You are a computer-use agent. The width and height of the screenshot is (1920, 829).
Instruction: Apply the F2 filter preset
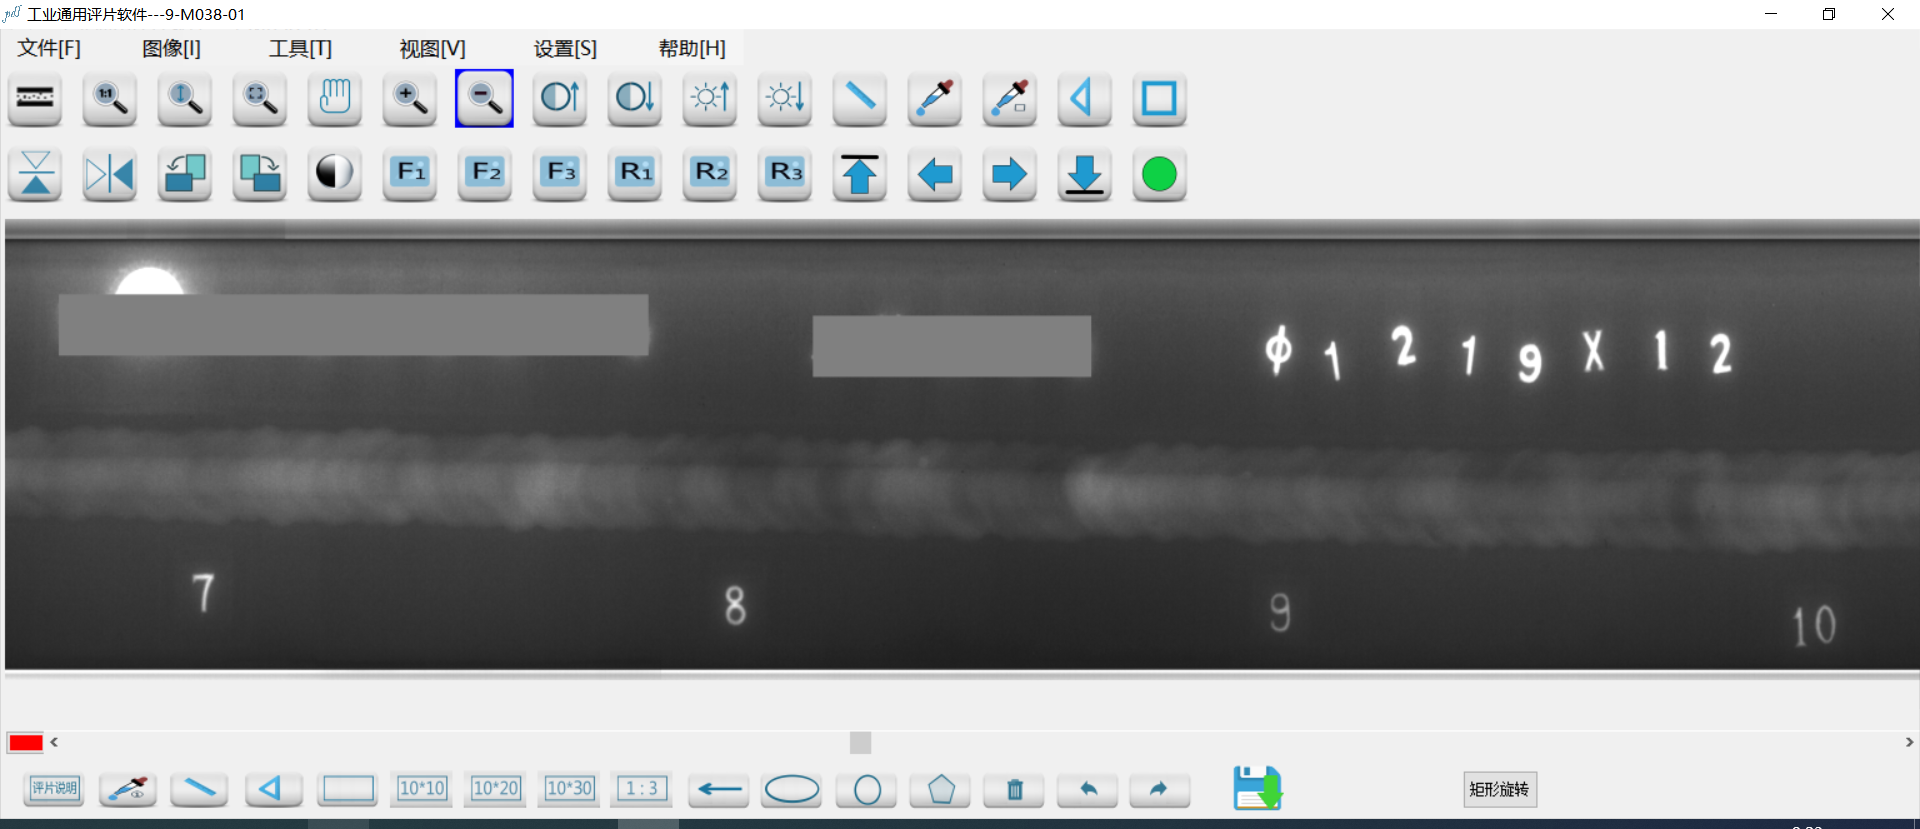[x=484, y=174]
